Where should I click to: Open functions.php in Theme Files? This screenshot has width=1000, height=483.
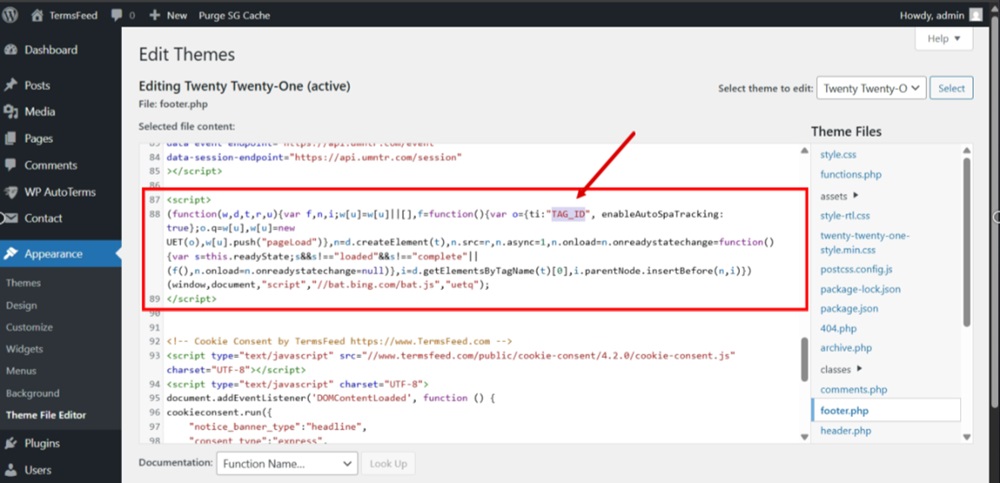click(851, 174)
